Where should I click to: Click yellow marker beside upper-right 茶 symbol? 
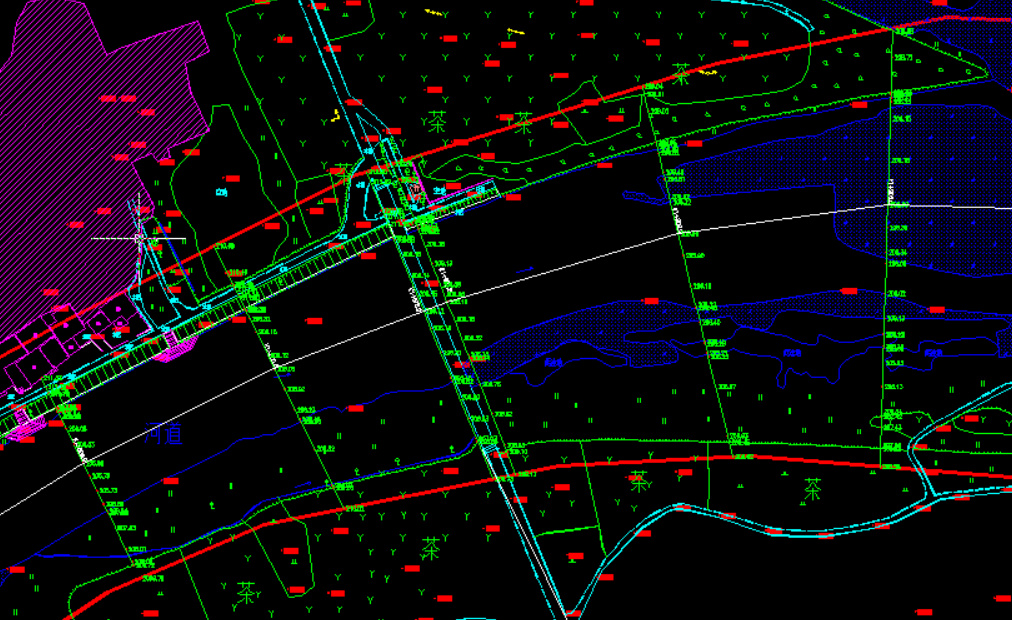click(707, 72)
